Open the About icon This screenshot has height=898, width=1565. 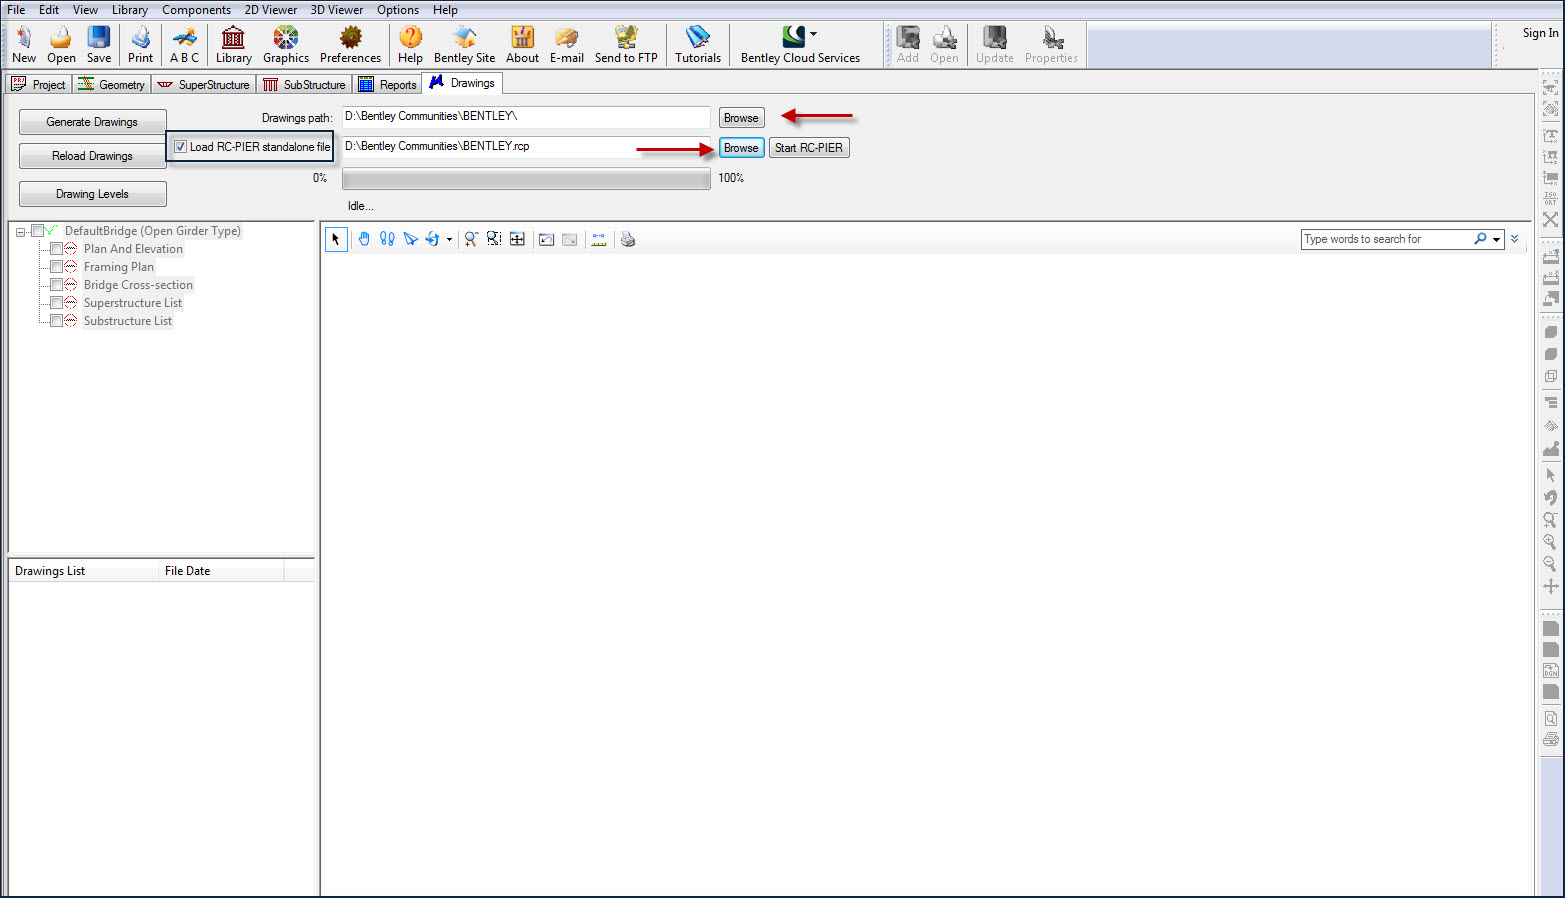click(x=522, y=45)
